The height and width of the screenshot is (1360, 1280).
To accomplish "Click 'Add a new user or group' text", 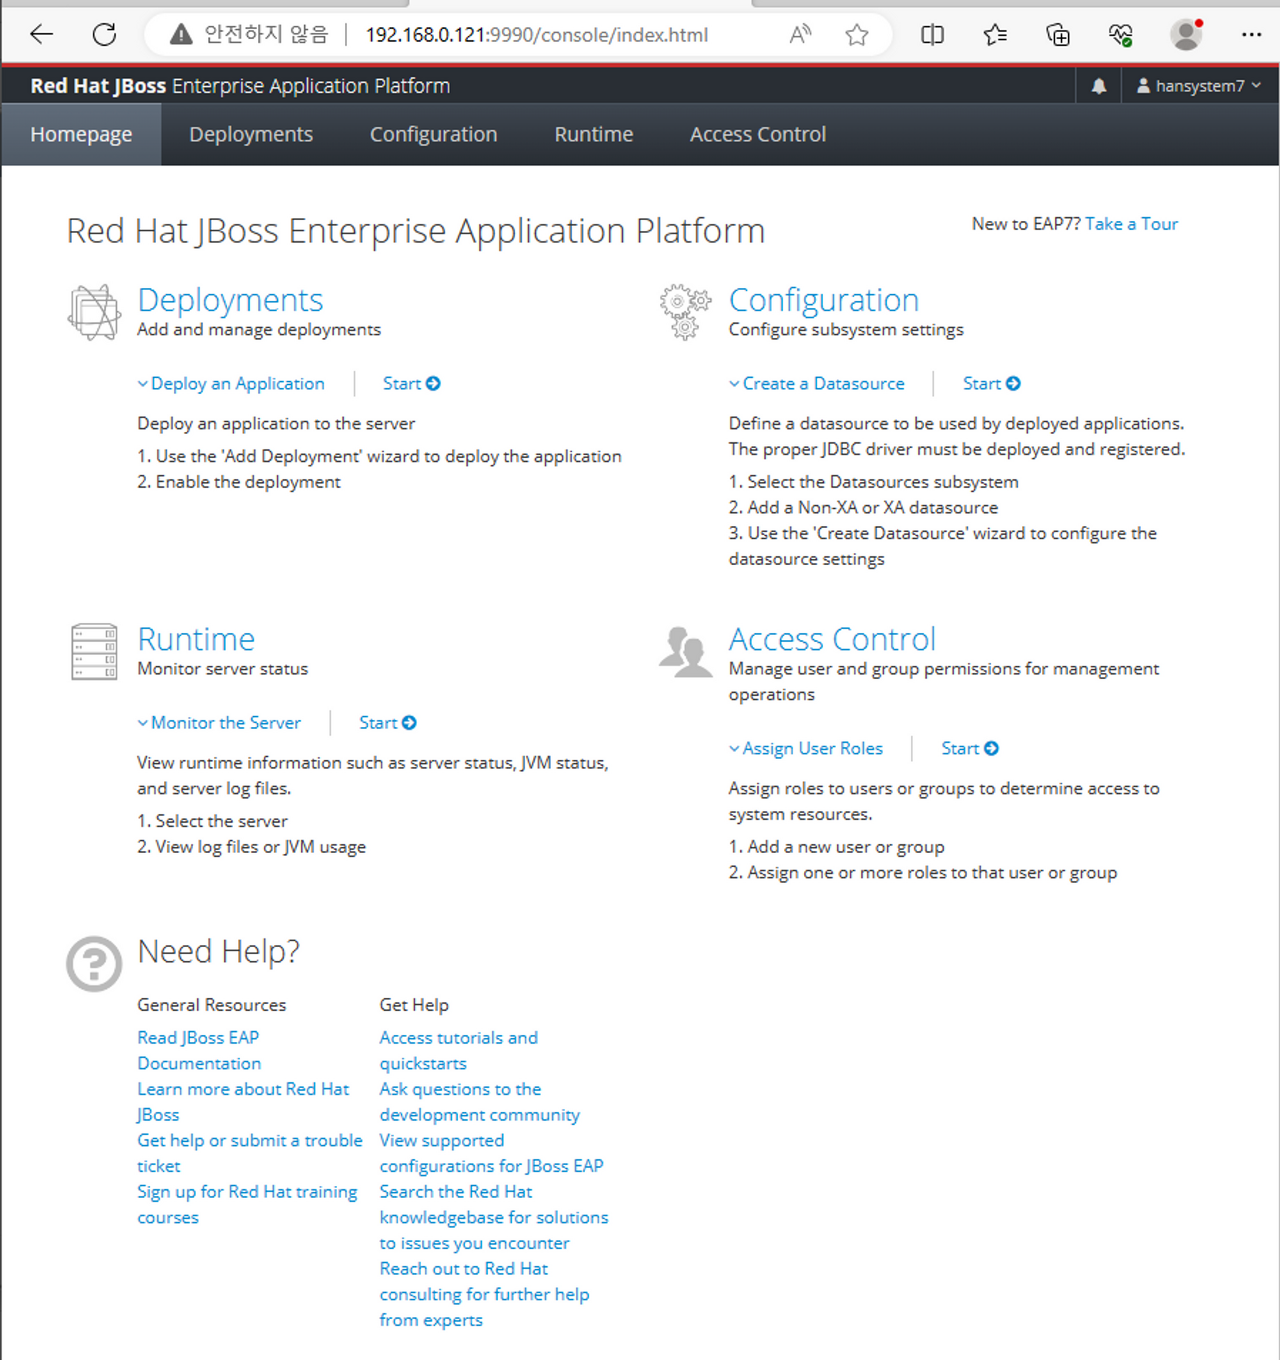I will coord(837,847).
